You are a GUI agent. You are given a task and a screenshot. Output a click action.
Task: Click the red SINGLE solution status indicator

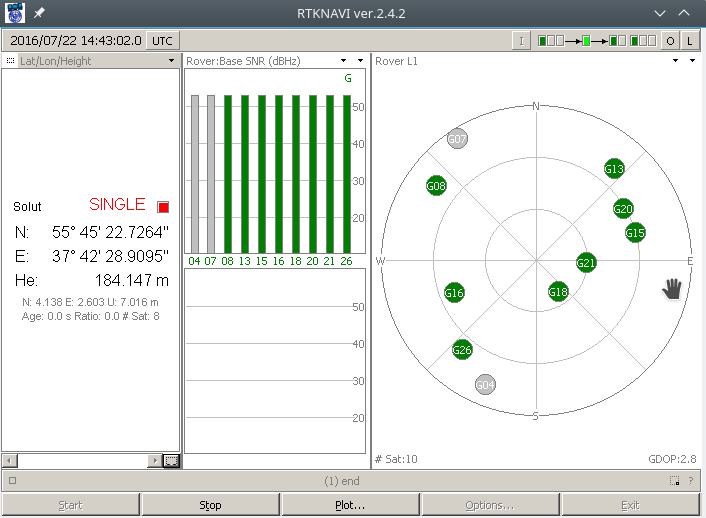(x=163, y=207)
